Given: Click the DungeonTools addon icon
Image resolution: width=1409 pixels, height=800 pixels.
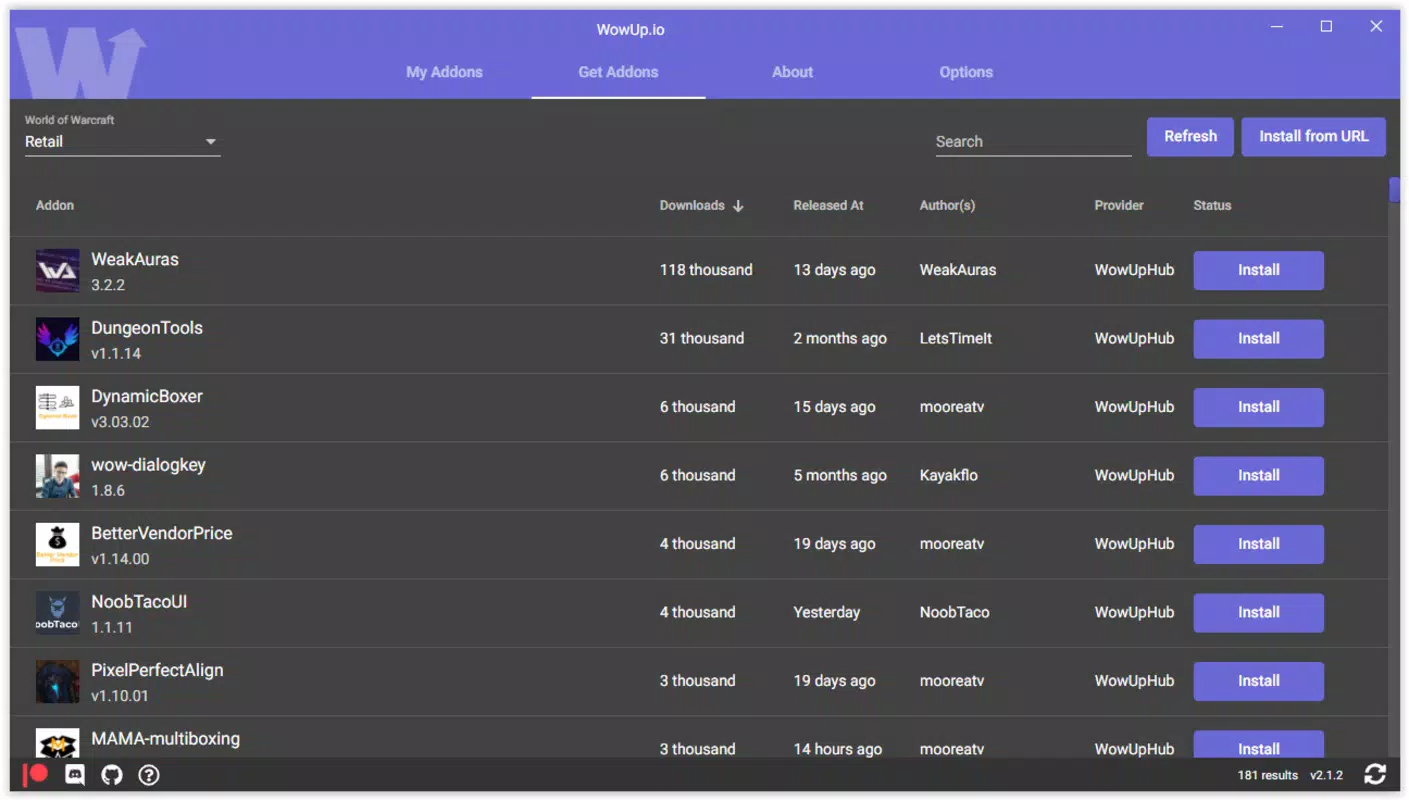Looking at the screenshot, I should 57,339.
